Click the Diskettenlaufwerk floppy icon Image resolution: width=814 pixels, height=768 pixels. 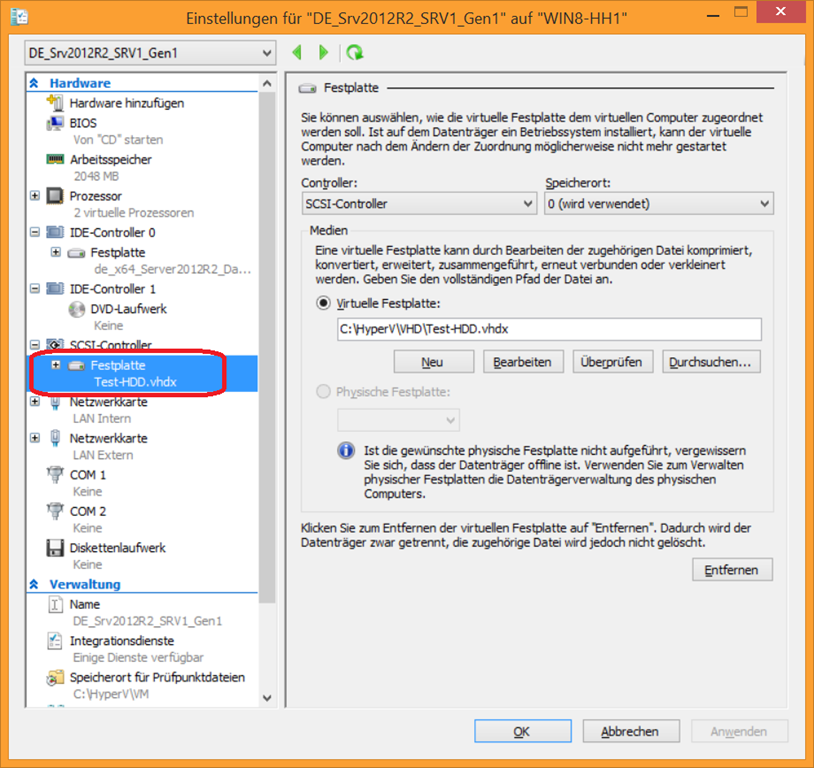point(55,548)
